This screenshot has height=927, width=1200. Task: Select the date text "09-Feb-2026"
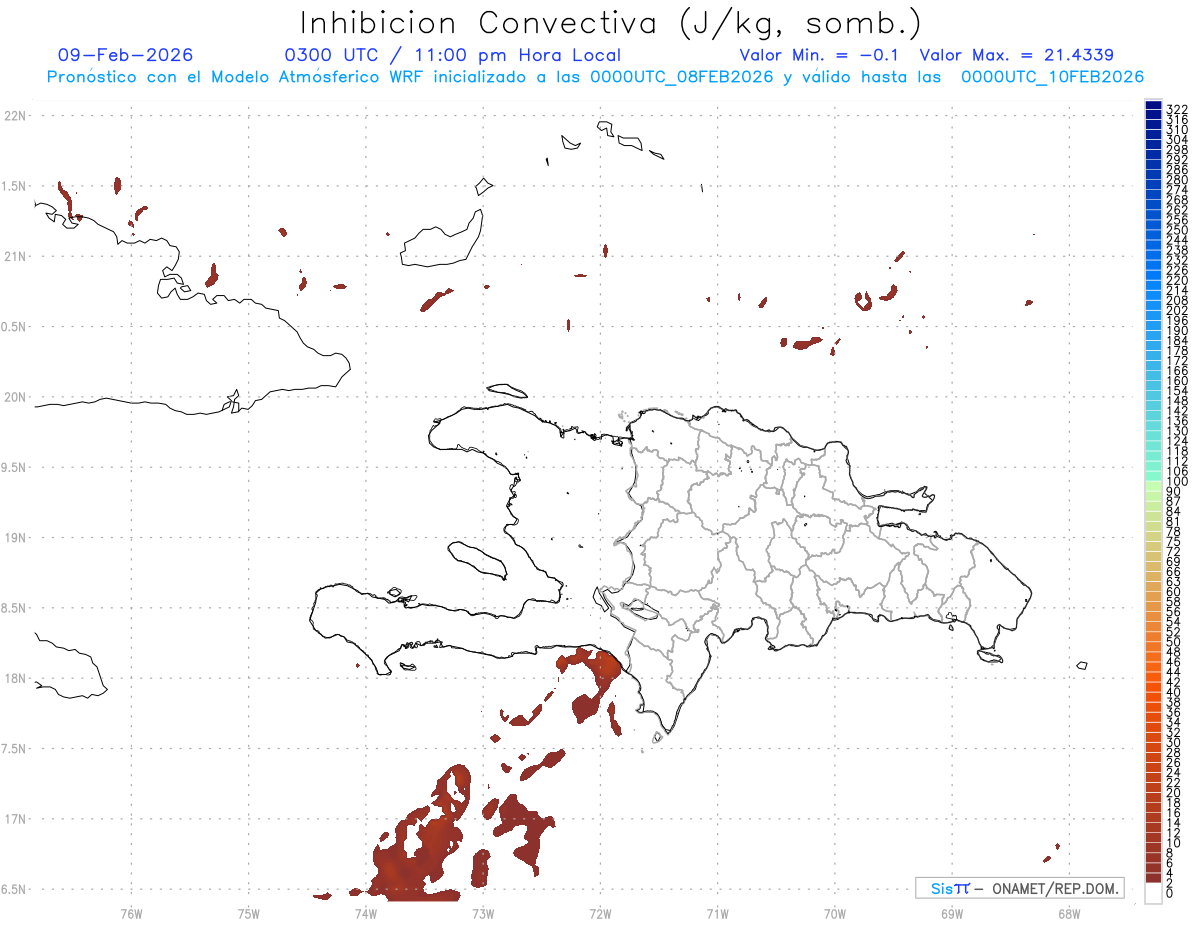[x=126, y=55]
